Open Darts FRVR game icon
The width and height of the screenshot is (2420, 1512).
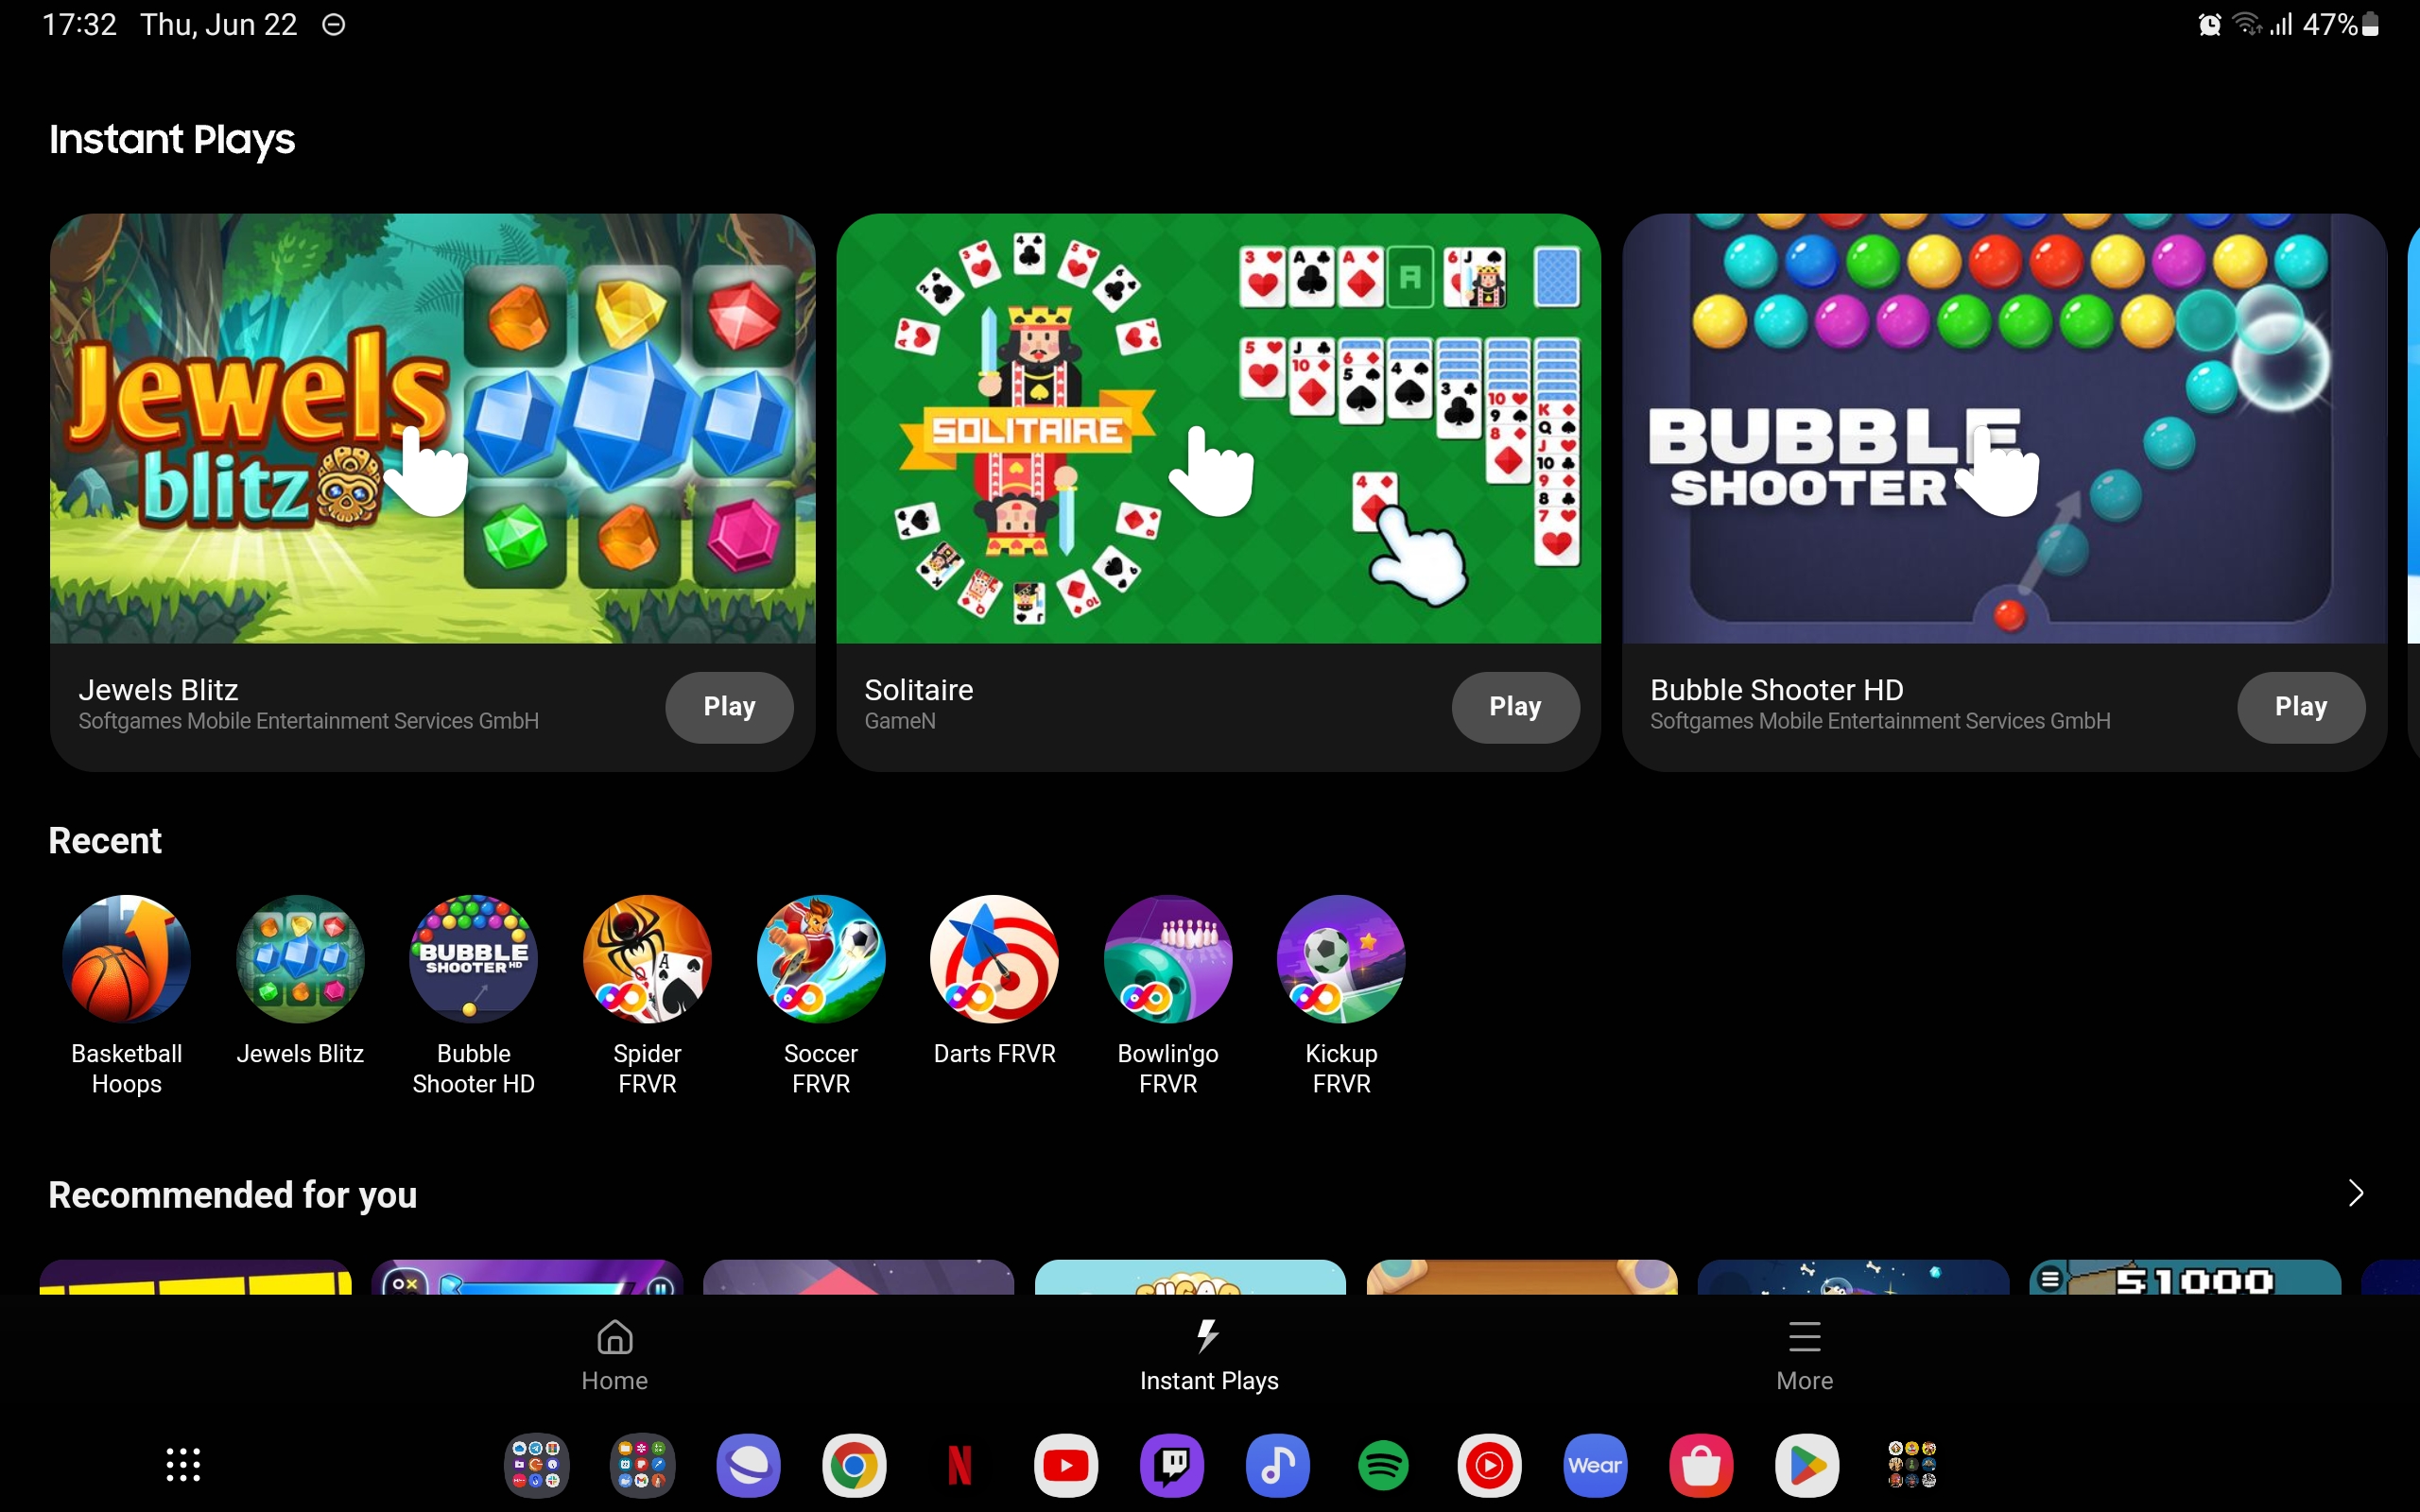[994, 958]
